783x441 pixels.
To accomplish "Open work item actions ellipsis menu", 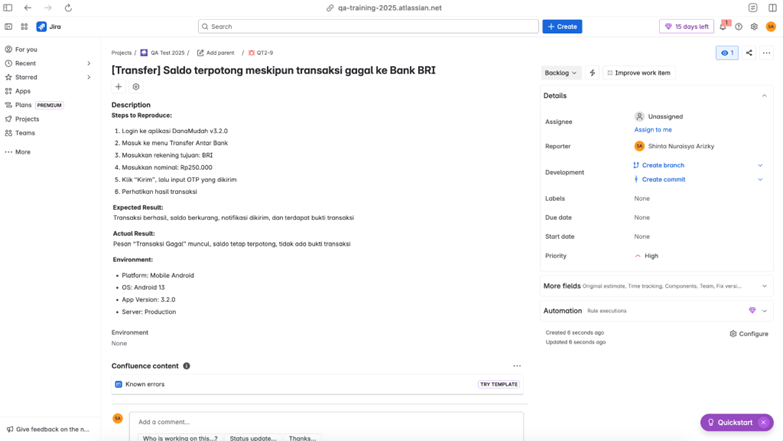I will coord(767,52).
